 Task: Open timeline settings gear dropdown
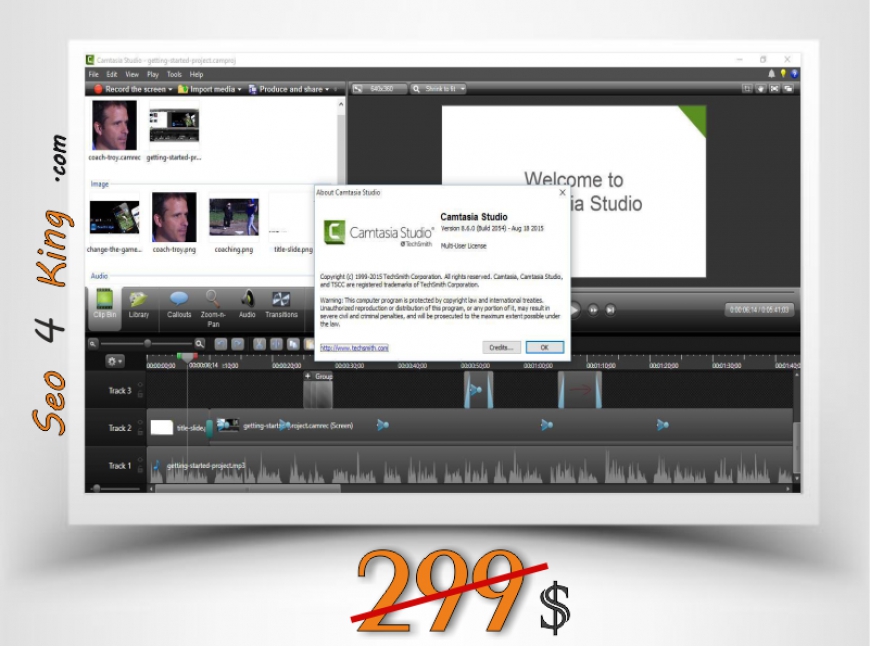115,361
